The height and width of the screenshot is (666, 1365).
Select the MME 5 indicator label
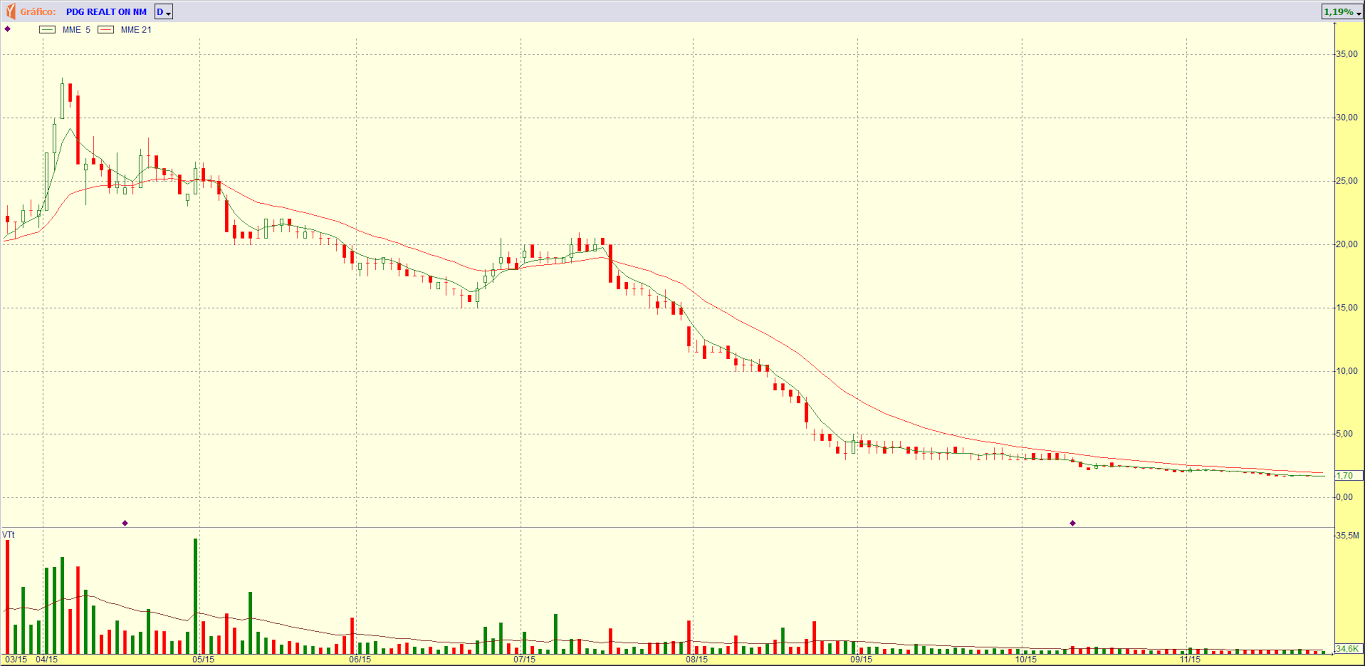point(76,30)
